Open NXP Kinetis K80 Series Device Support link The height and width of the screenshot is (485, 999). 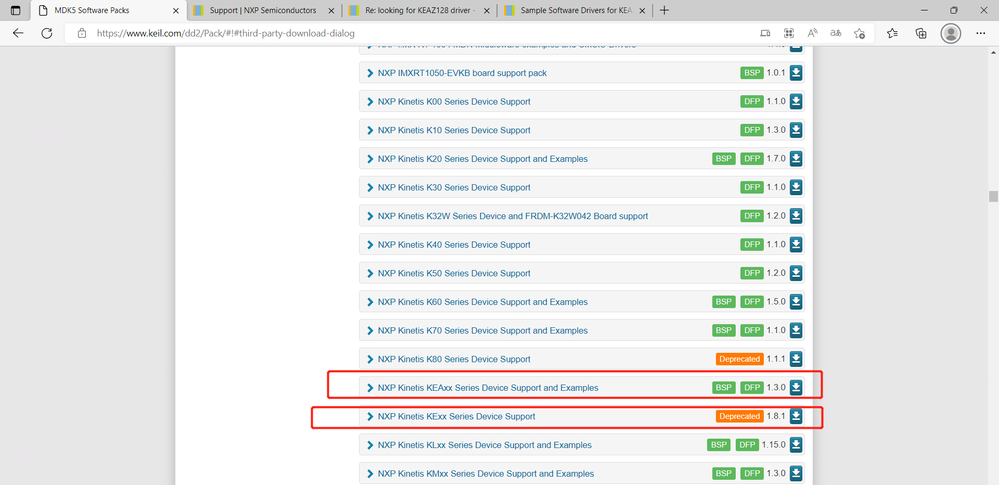click(454, 359)
